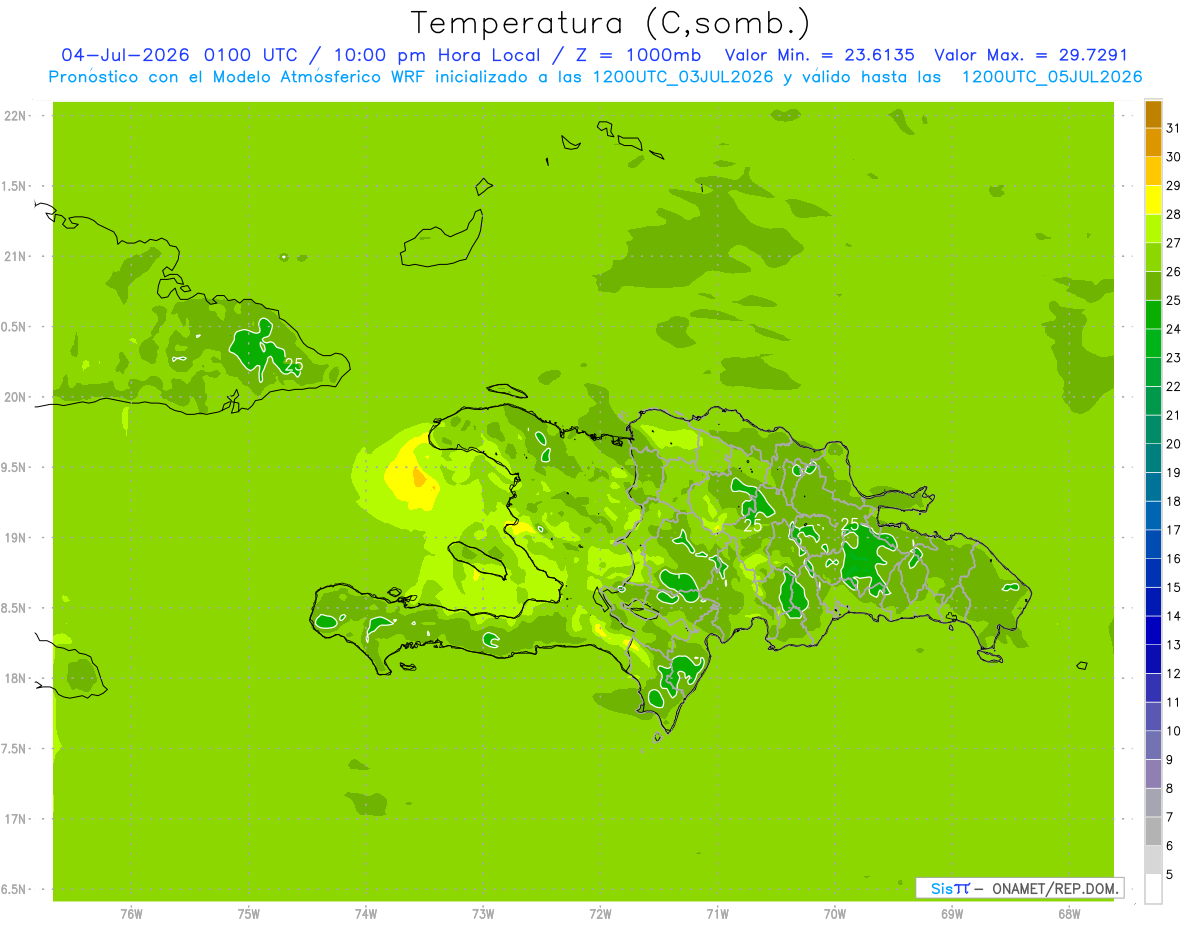
Task: Click the "Z = 1000mb" level text
Action: (x=636, y=55)
